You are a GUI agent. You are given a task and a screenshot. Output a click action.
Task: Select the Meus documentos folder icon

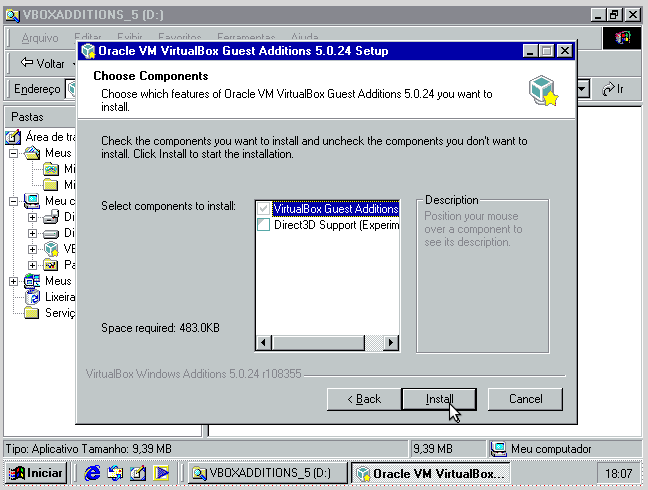32,153
